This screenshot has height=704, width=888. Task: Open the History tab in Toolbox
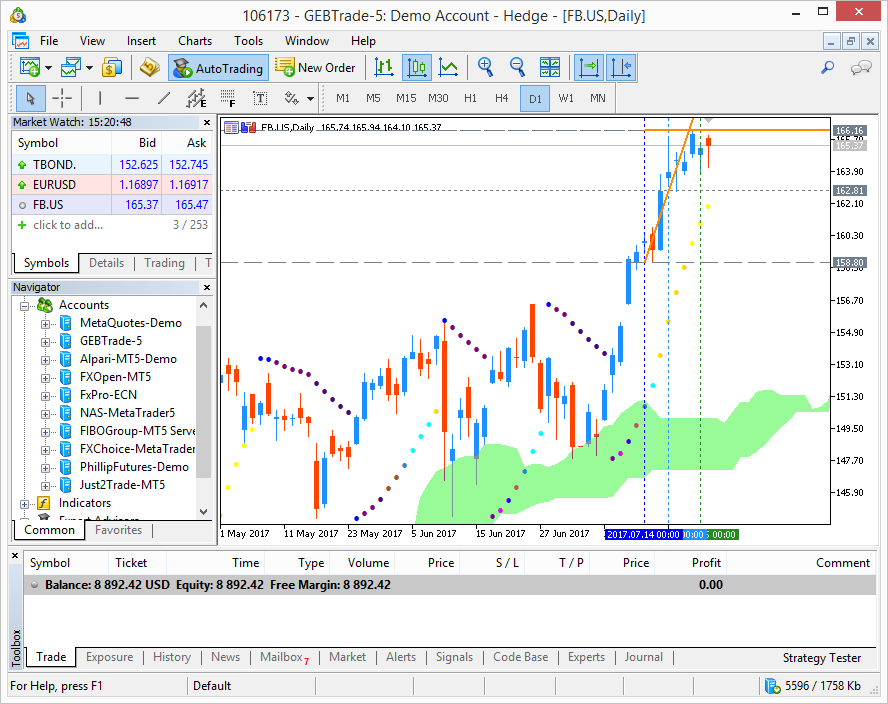click(172, 657)
